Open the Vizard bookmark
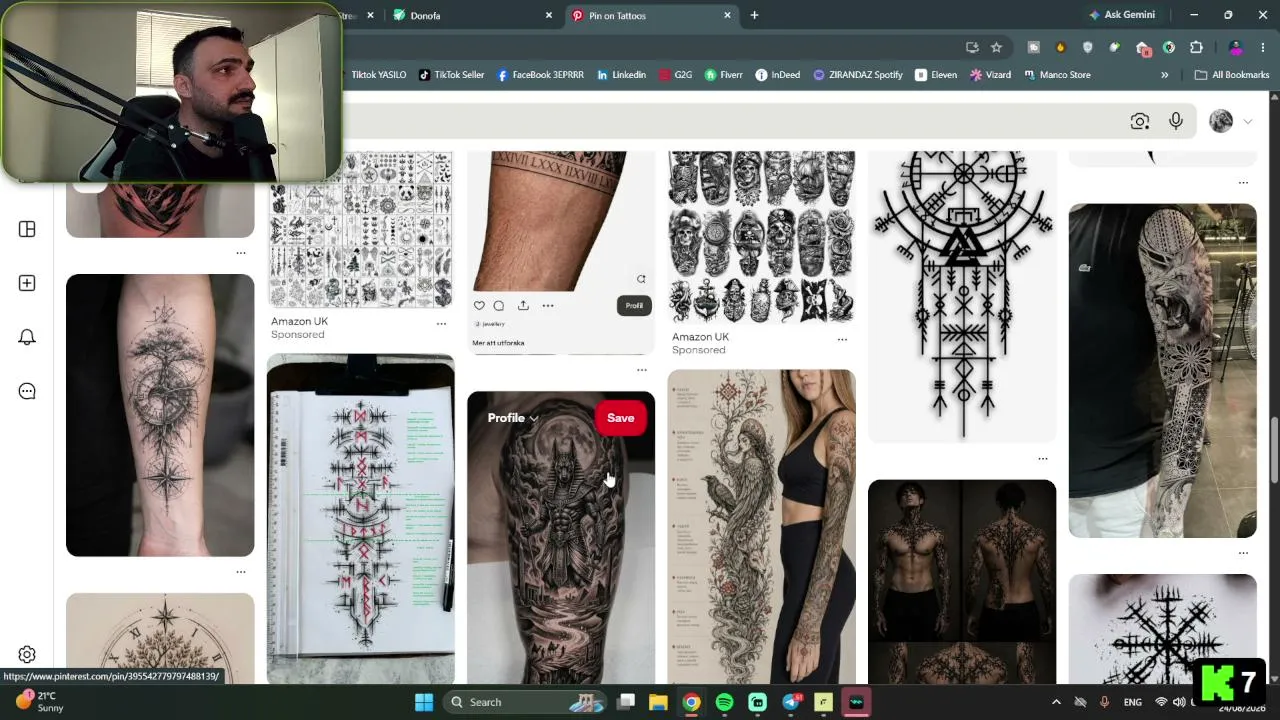This screenshot has height=720, width=1280. click(990, 75)
